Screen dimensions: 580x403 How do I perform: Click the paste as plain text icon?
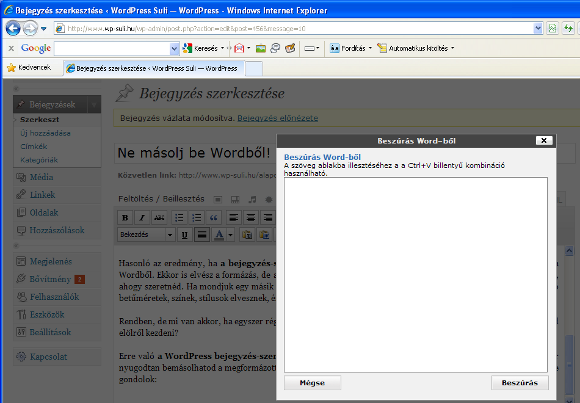(247, 235)
